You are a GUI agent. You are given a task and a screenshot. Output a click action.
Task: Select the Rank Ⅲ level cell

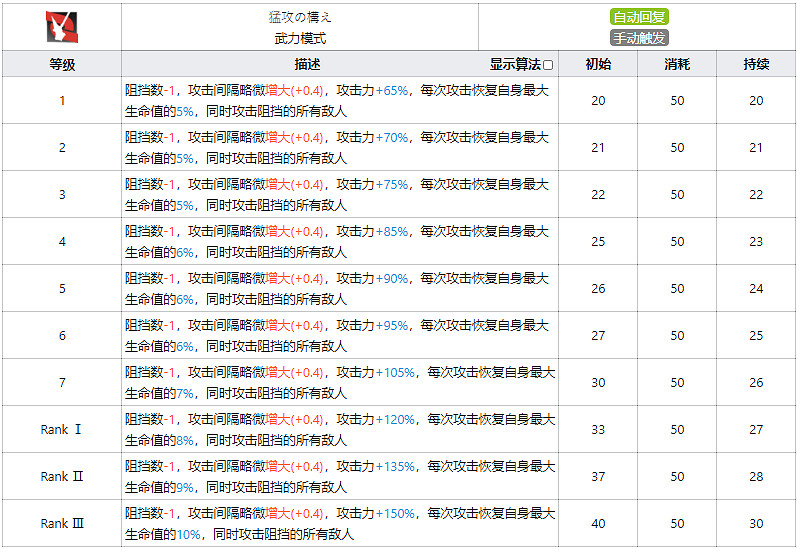pyautogui.click(x=62, y=523)
